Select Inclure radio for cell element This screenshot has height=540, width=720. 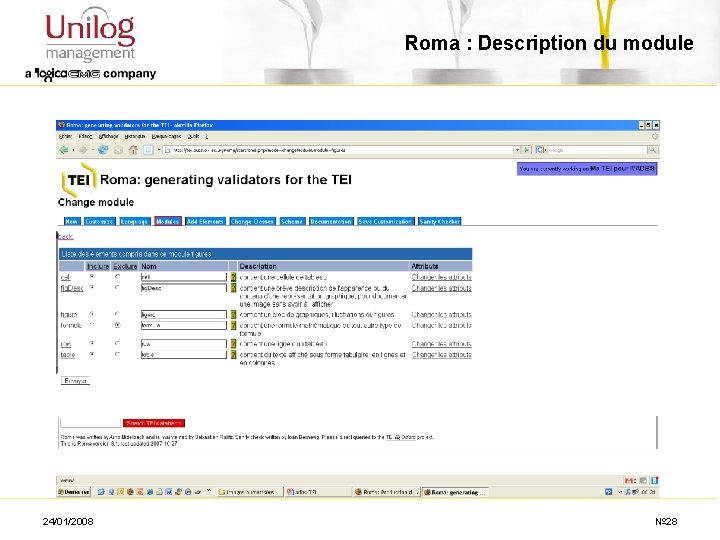pos(92,276)
